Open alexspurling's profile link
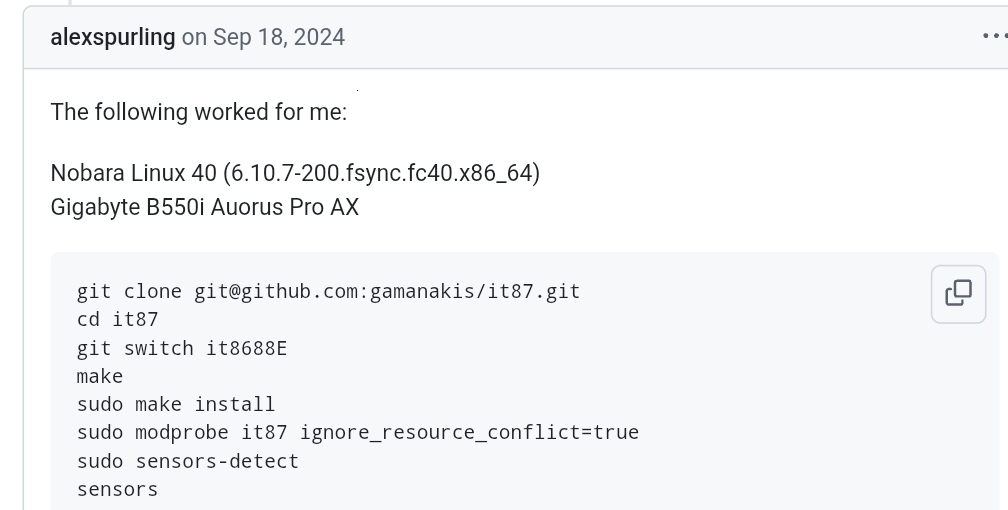This screenshot has width=1008, height=510. tap(112, 37)
